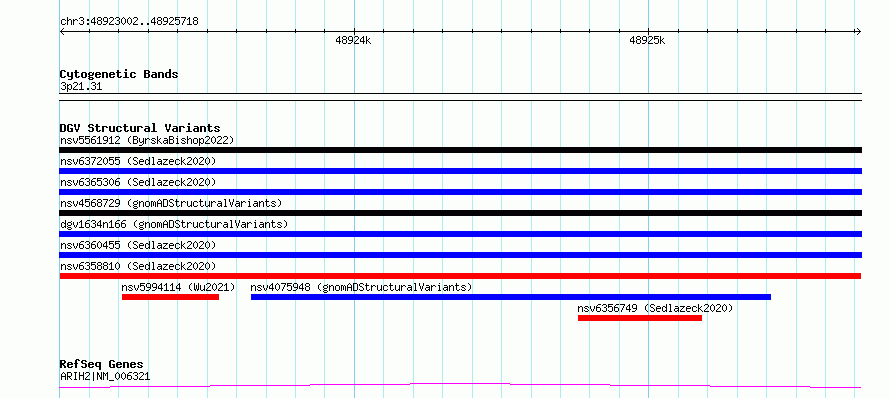Select the blue bar under nsv6365306
The image size is (890, 398).
(460, 192)
